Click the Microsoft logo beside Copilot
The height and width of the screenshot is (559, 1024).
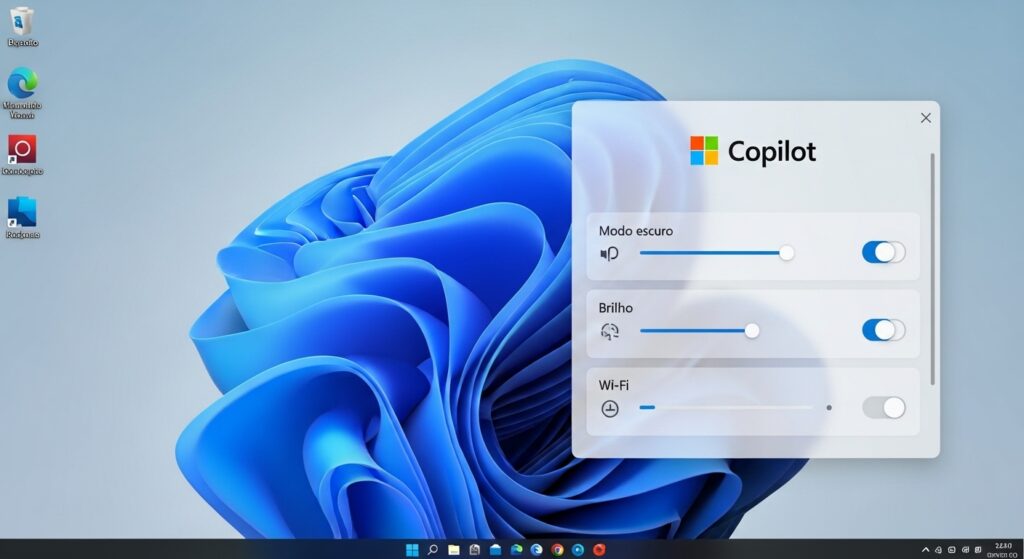pyautogui.click(x=704, y=150)
